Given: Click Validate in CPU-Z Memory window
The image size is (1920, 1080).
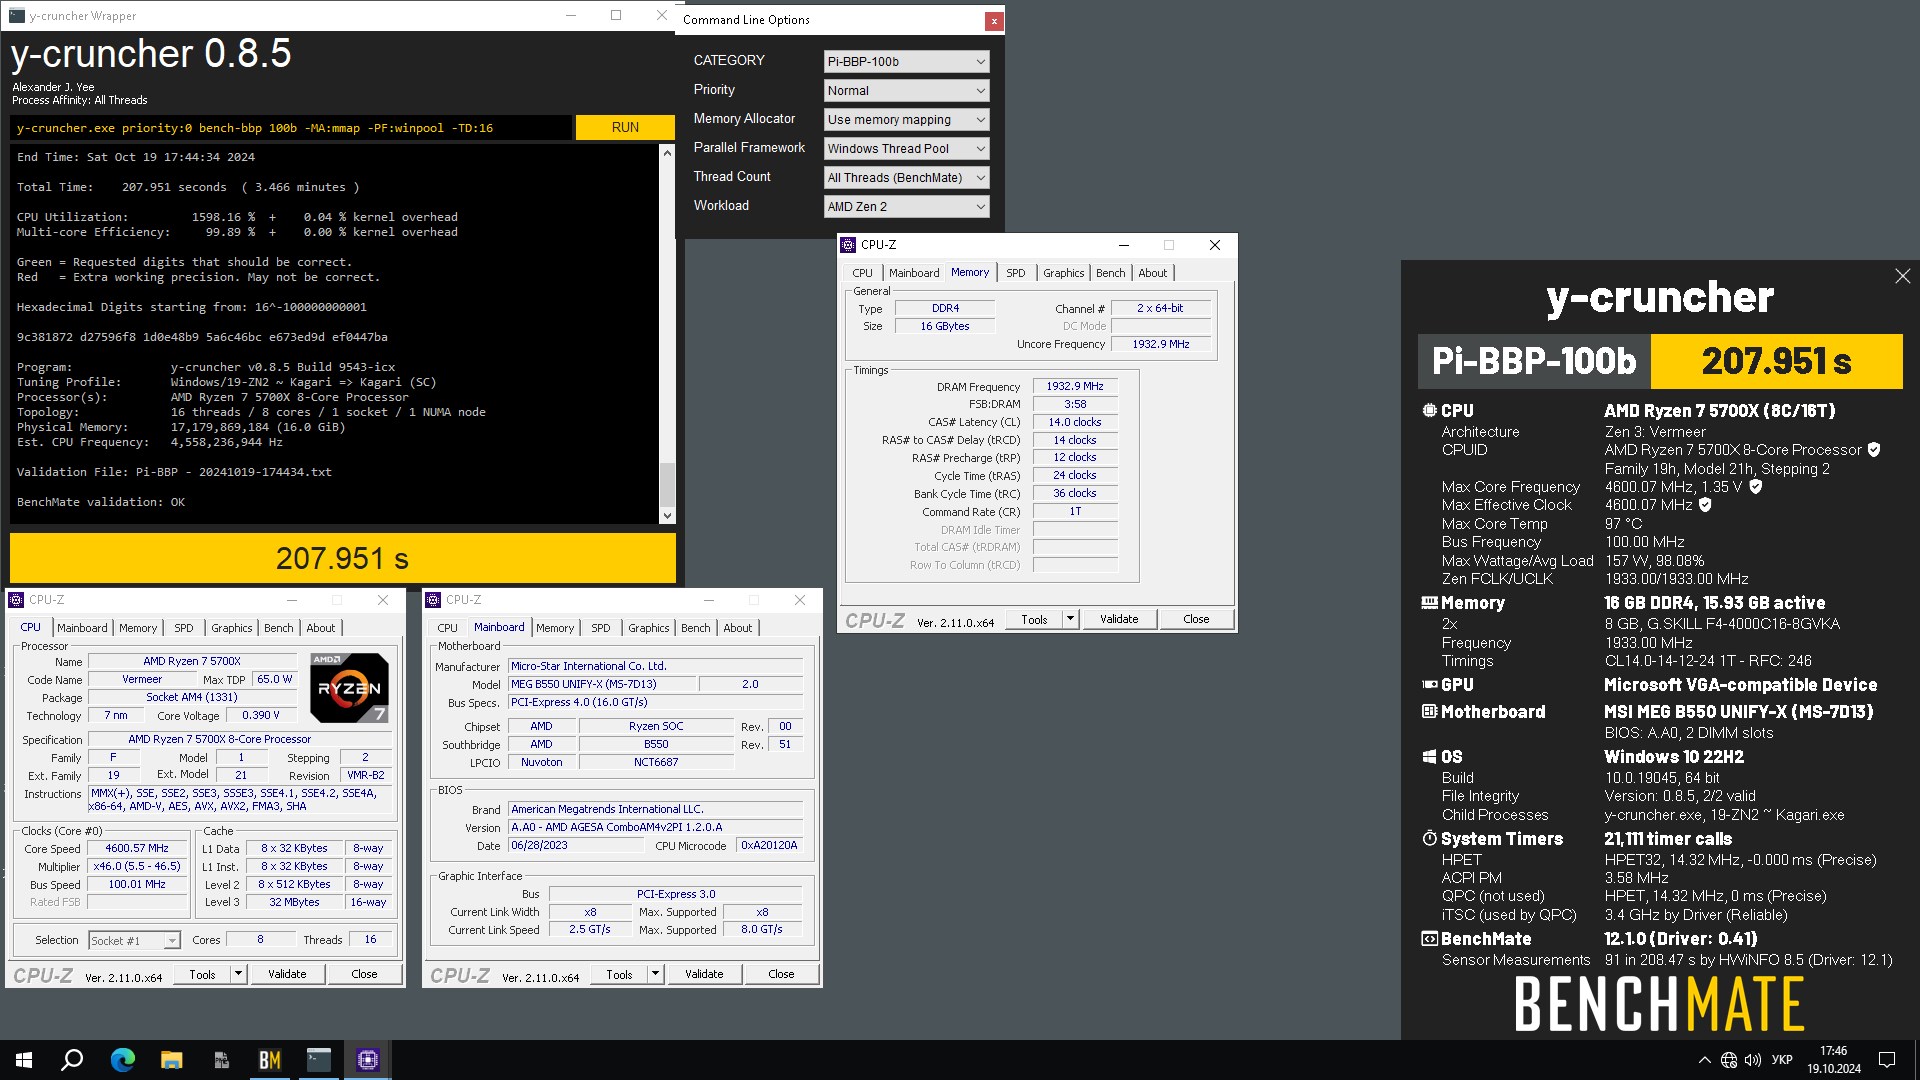Looking at the screenshot, I should [x=1119, y=619].
